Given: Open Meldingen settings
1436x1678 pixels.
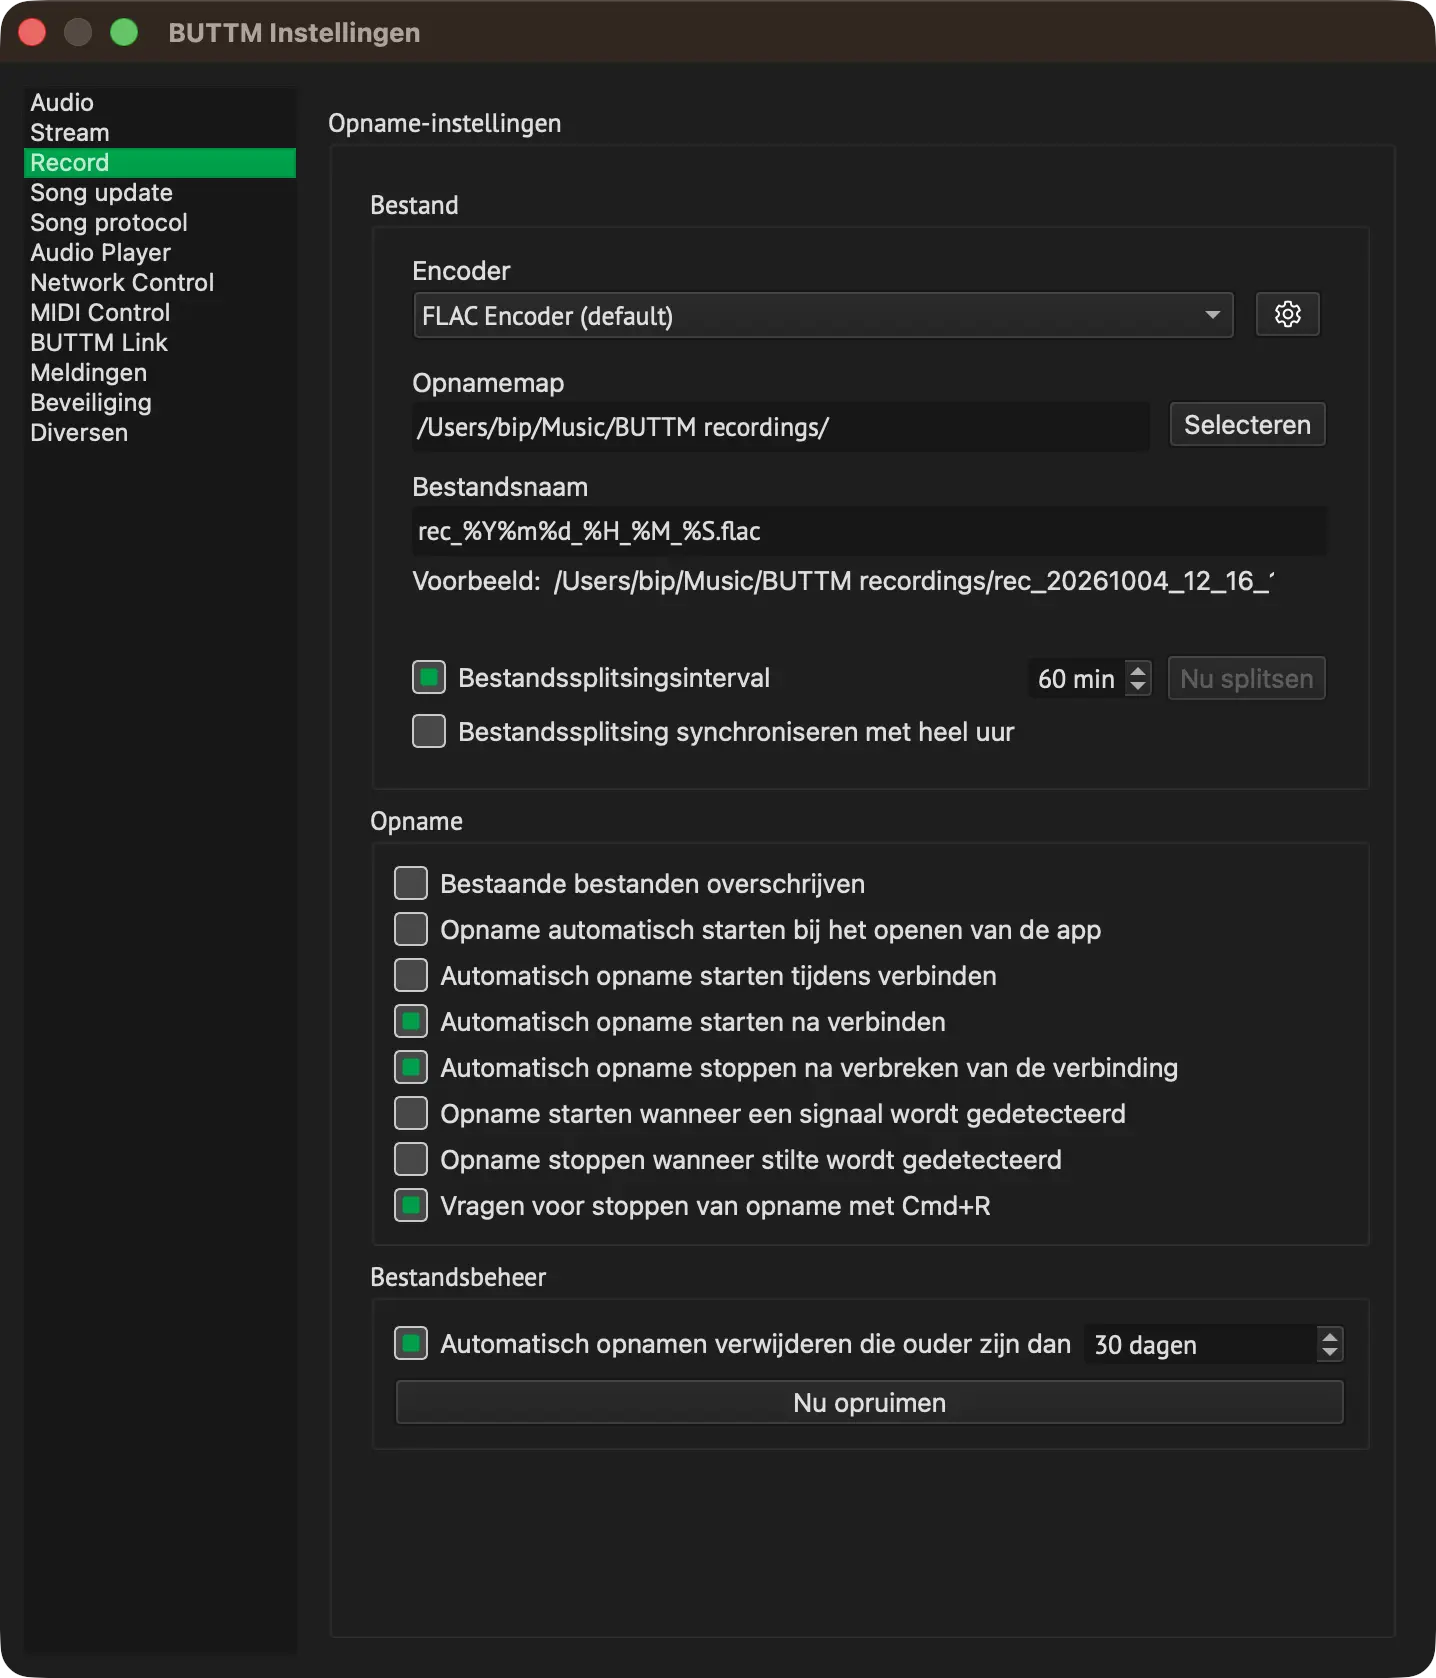Looking at the screenshot, I should [160, 372].
